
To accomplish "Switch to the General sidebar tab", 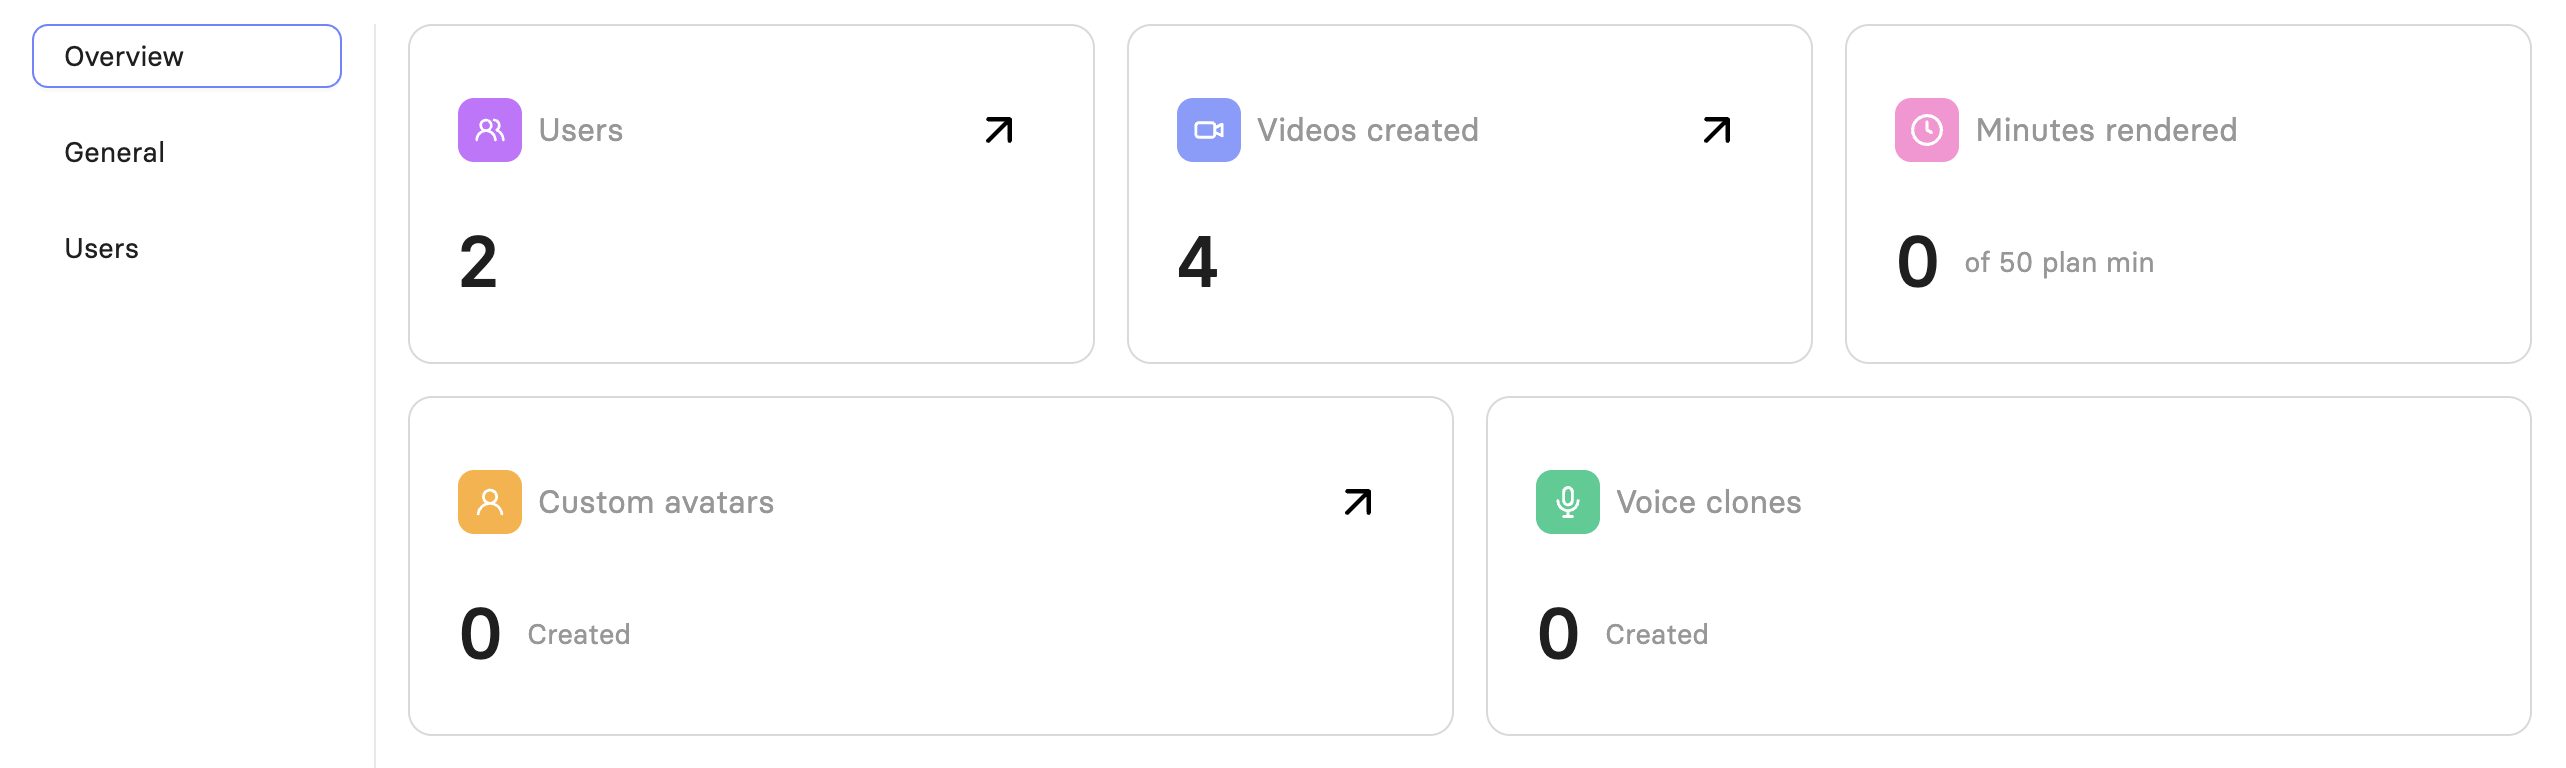I will click(x=114, y=152).
